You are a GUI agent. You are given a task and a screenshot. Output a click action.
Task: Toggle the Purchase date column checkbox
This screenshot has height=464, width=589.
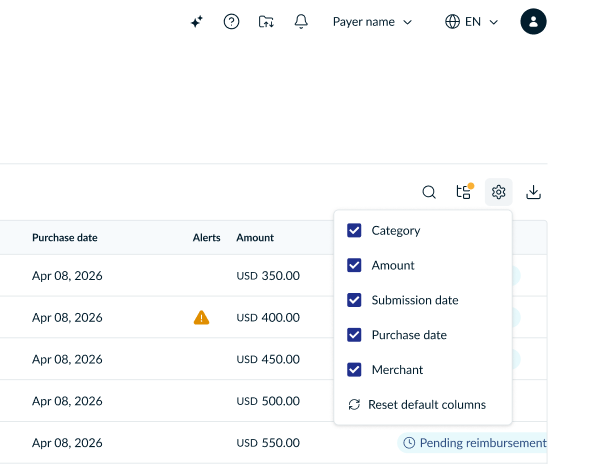pos(354,335)
